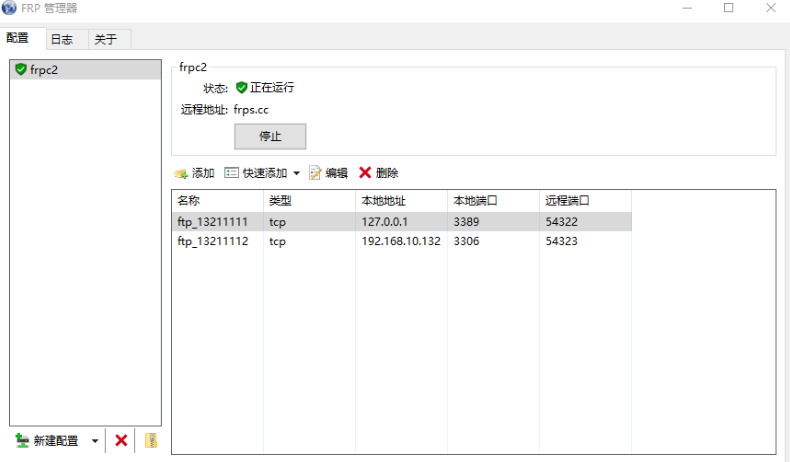Screen dimensions: 790x462
Task: Expand the 新建配置 dropdown arrow
Action: (x=95, y=441)
